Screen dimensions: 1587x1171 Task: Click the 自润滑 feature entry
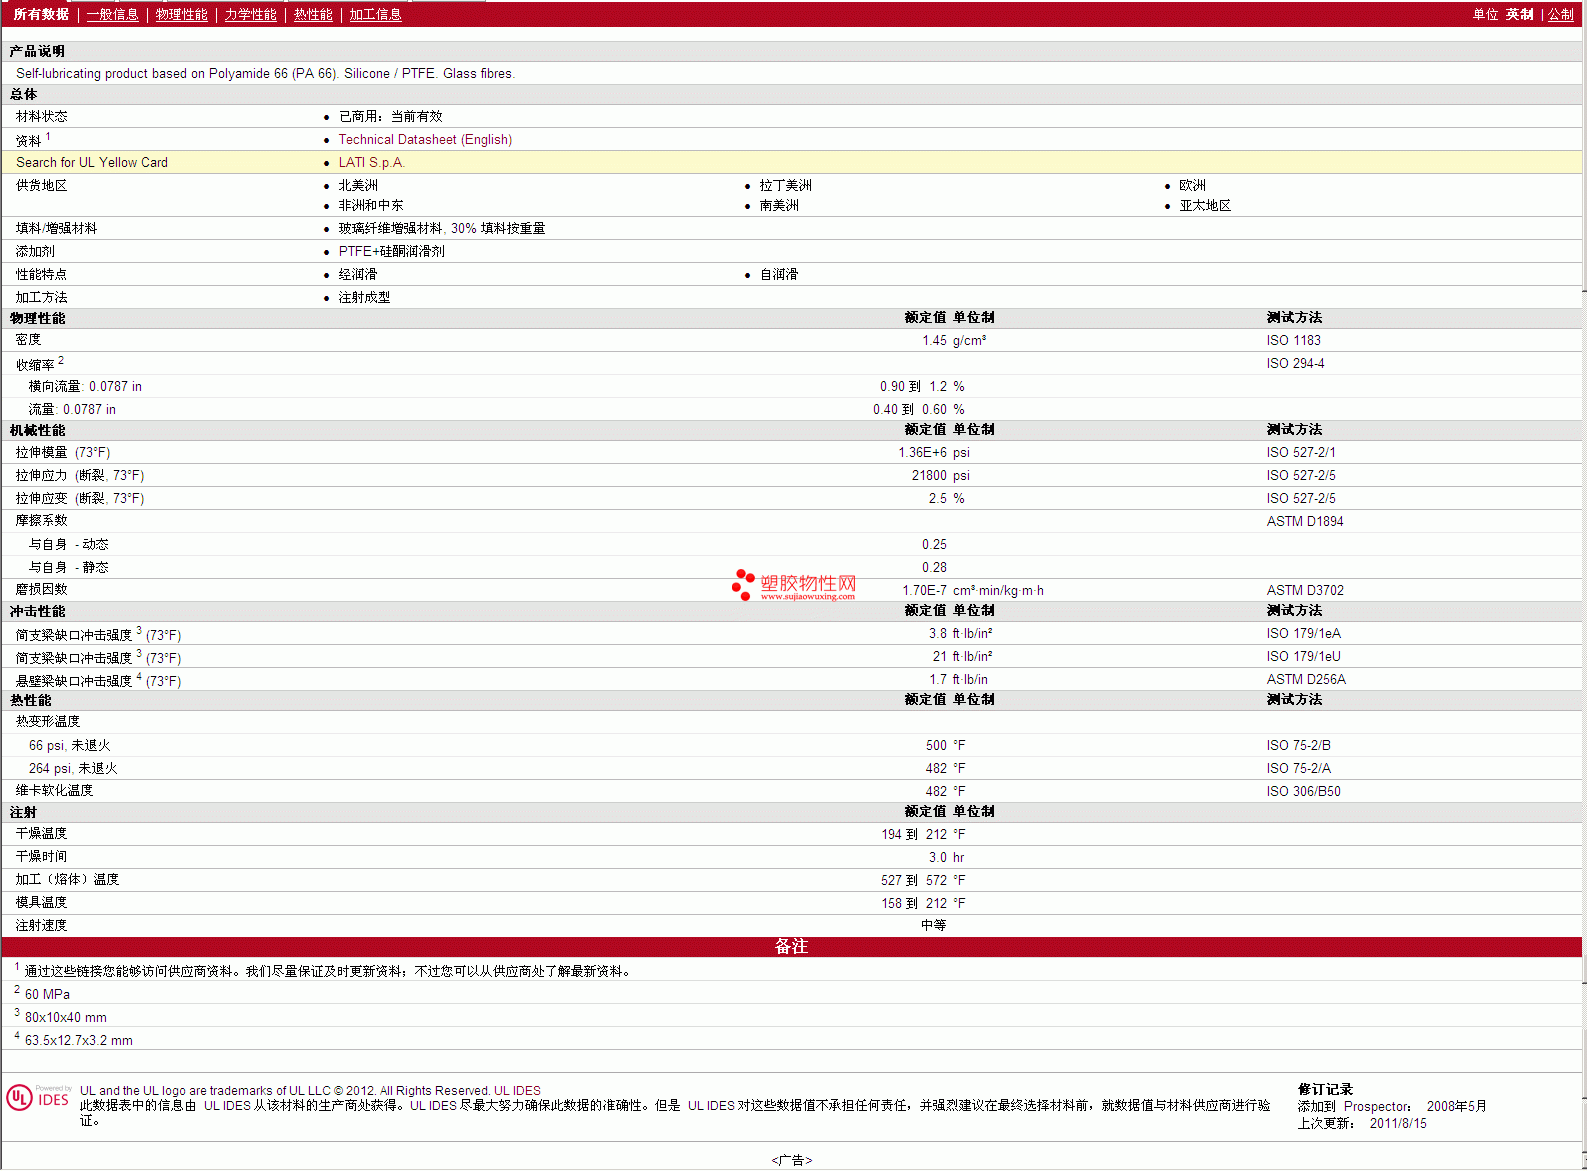(x=779, y=275)
